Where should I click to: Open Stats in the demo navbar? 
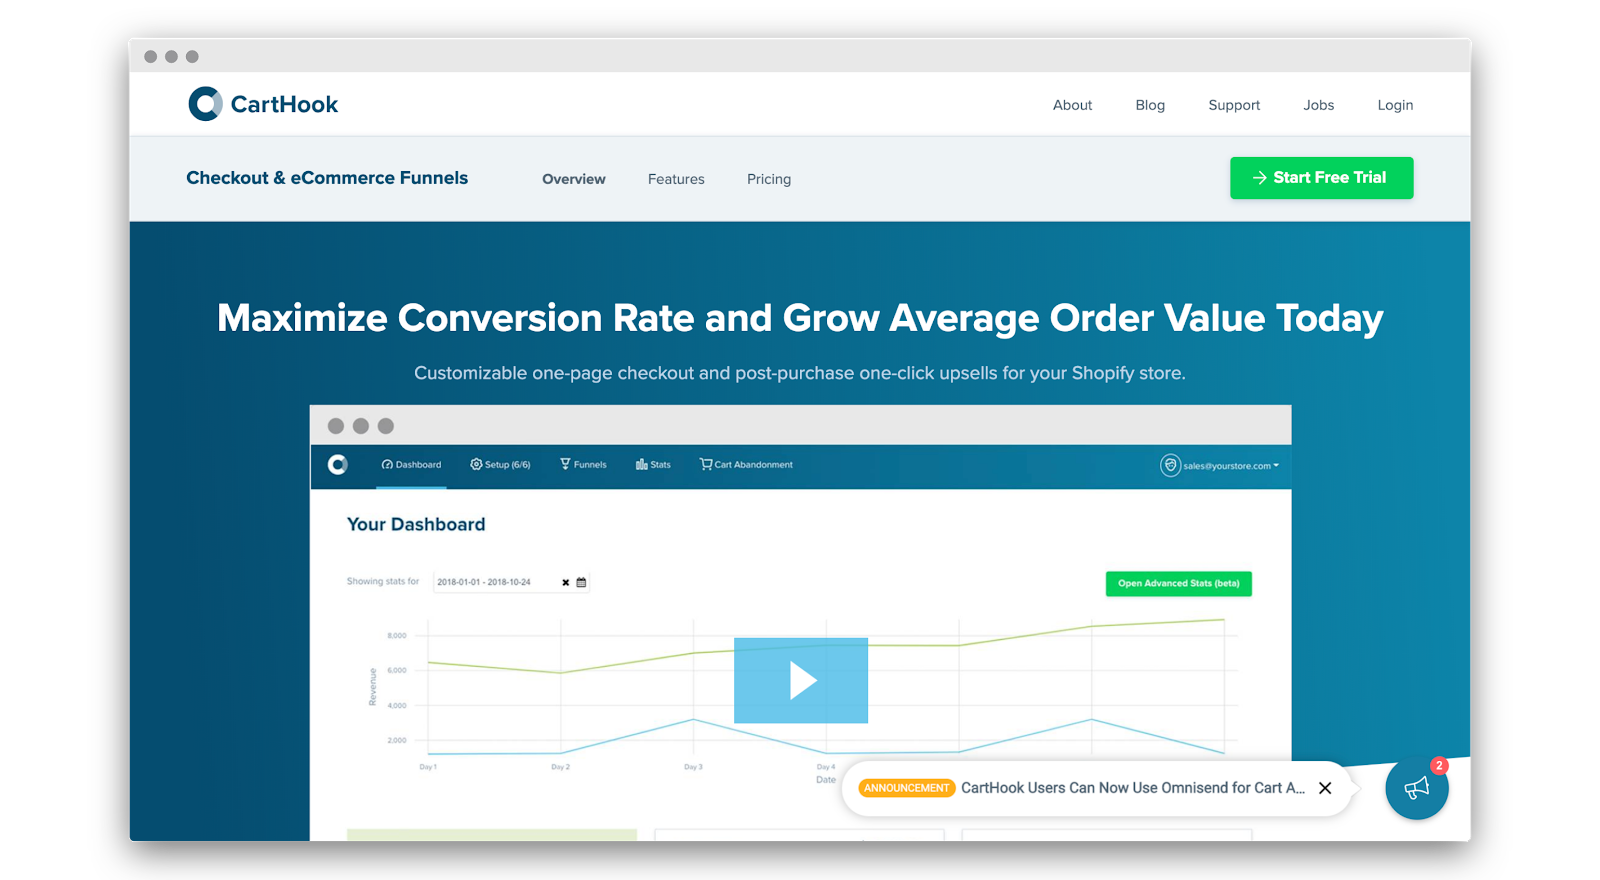653,465
